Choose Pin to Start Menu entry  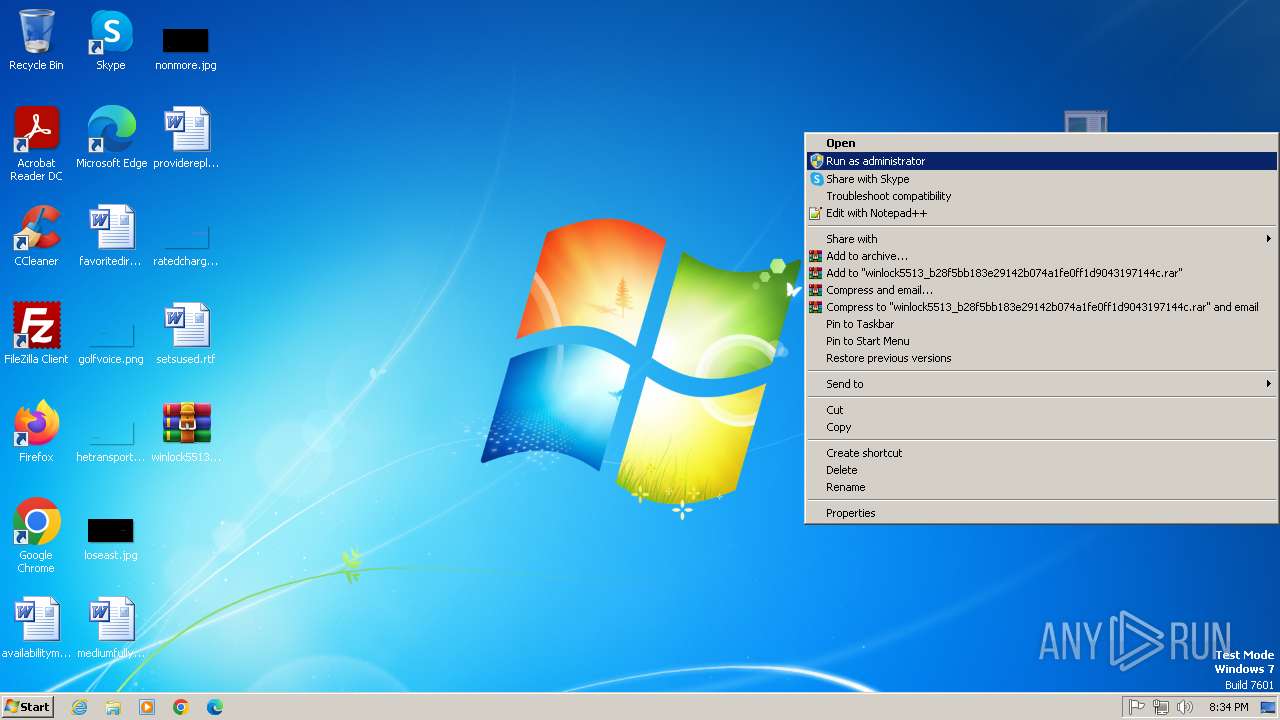(x=1042, y=341)
